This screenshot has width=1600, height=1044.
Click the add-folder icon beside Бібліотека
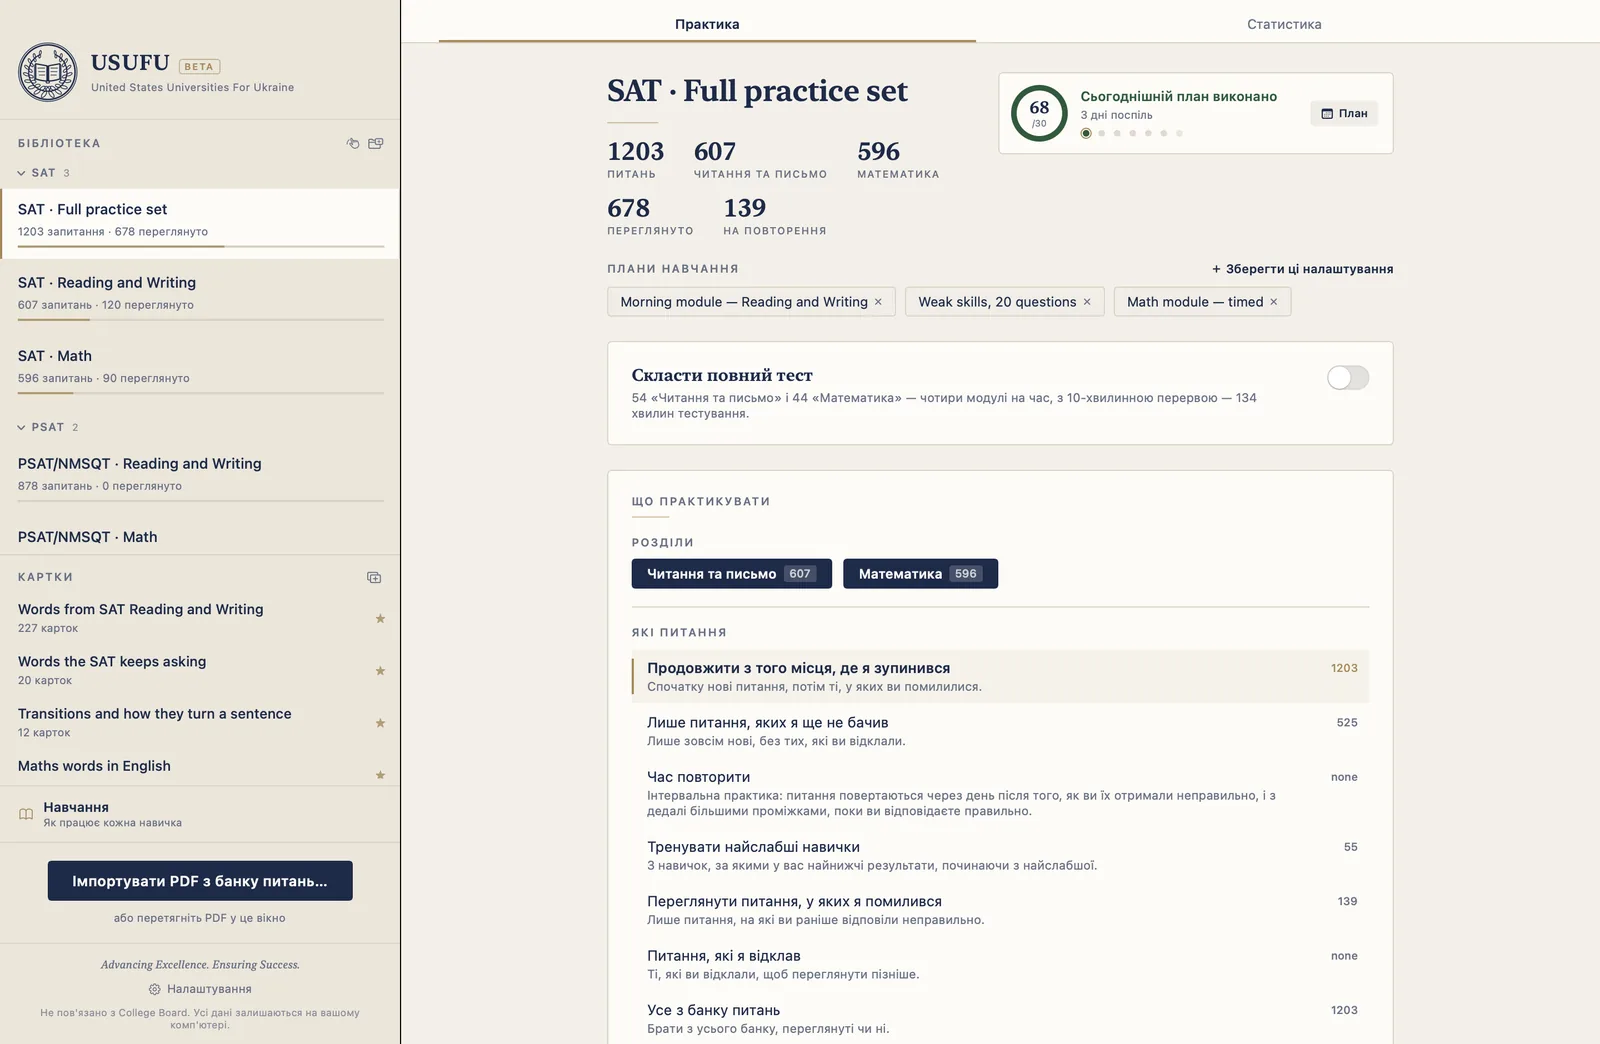(x=376, y=143)
